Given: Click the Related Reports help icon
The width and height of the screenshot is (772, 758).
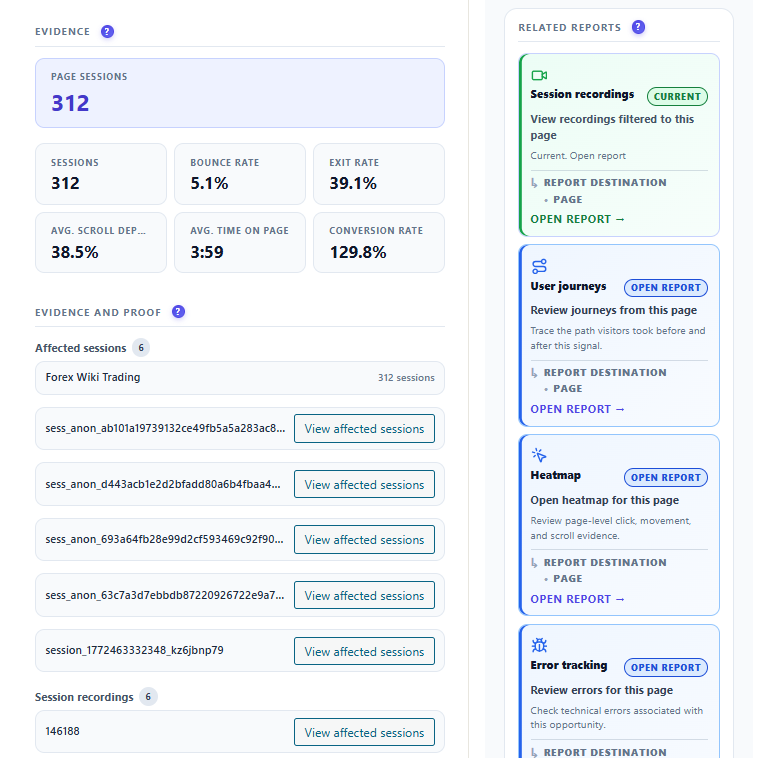Looking at the screenshot, I should pos(638,27).
